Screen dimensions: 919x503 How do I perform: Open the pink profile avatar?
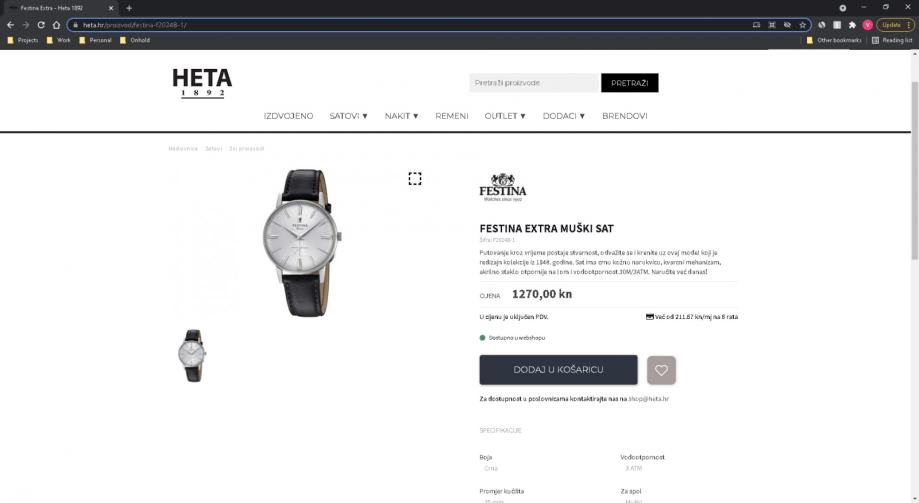point(867,25)
